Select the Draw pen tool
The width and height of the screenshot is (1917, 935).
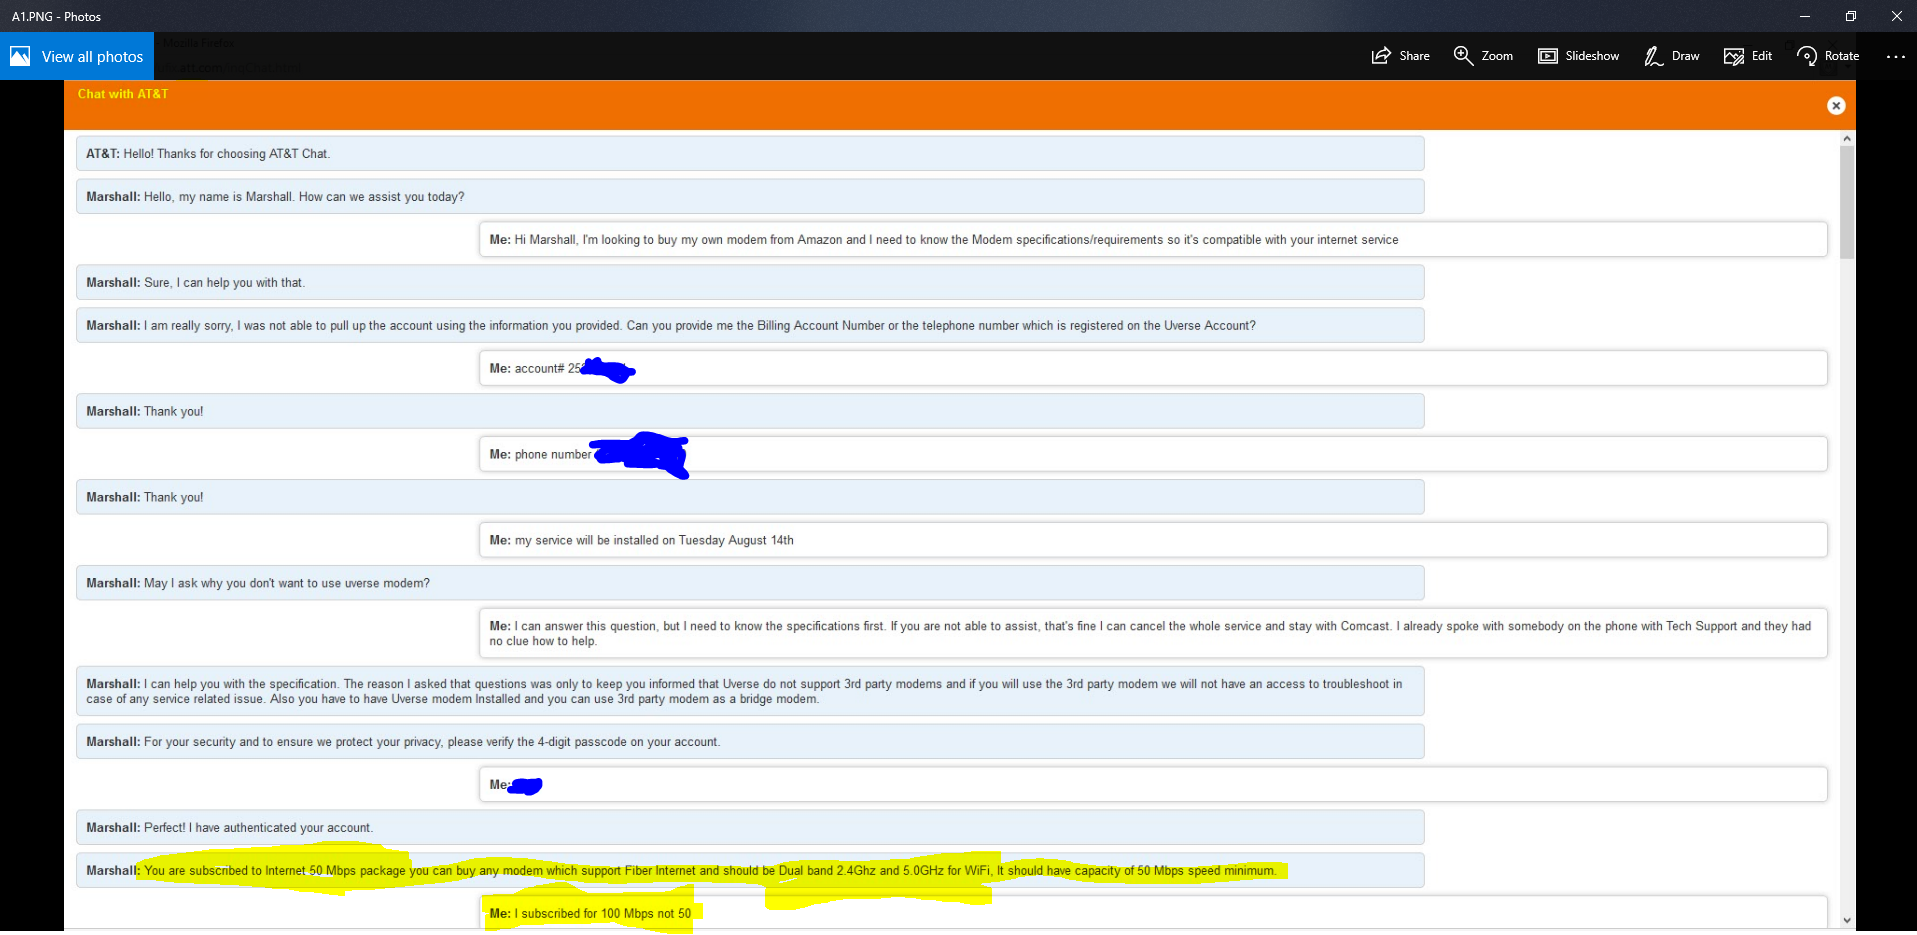[1672, 56]
